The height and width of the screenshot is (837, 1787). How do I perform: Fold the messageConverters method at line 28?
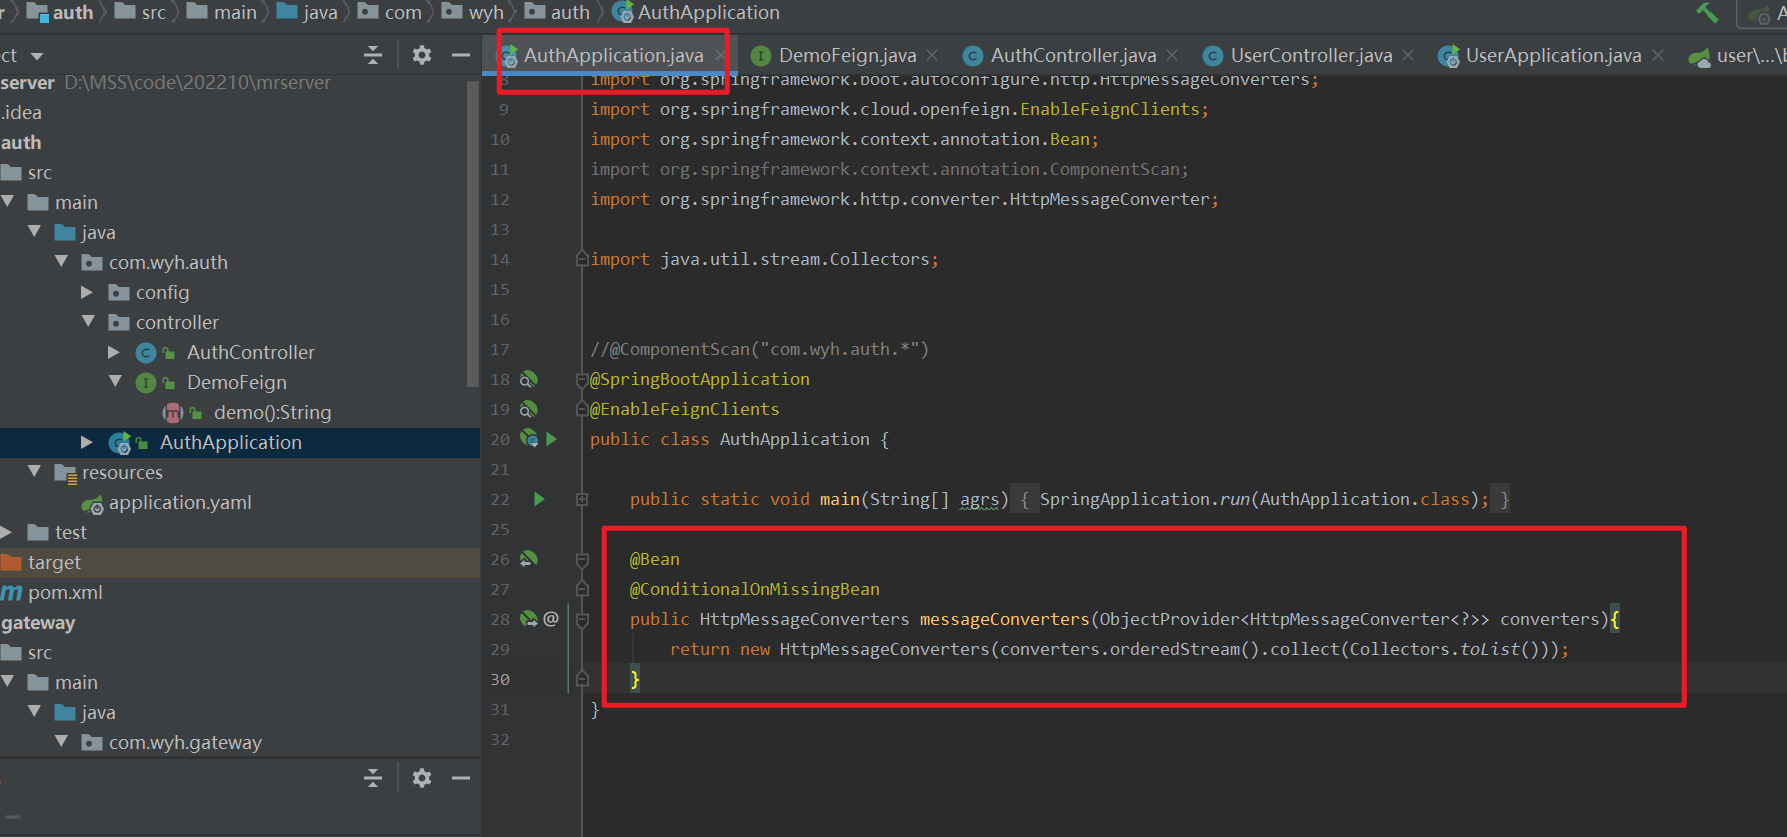582,619
